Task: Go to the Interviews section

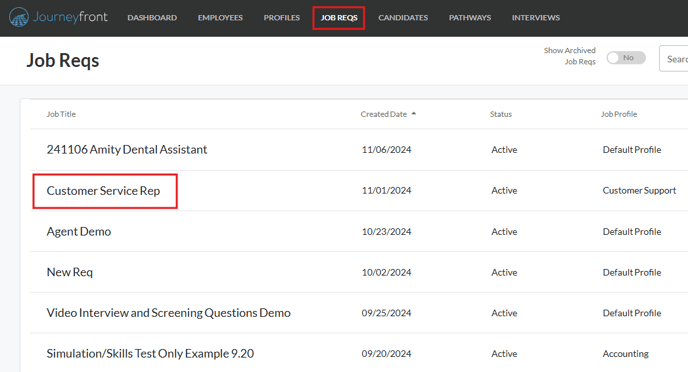Action: 535,18
